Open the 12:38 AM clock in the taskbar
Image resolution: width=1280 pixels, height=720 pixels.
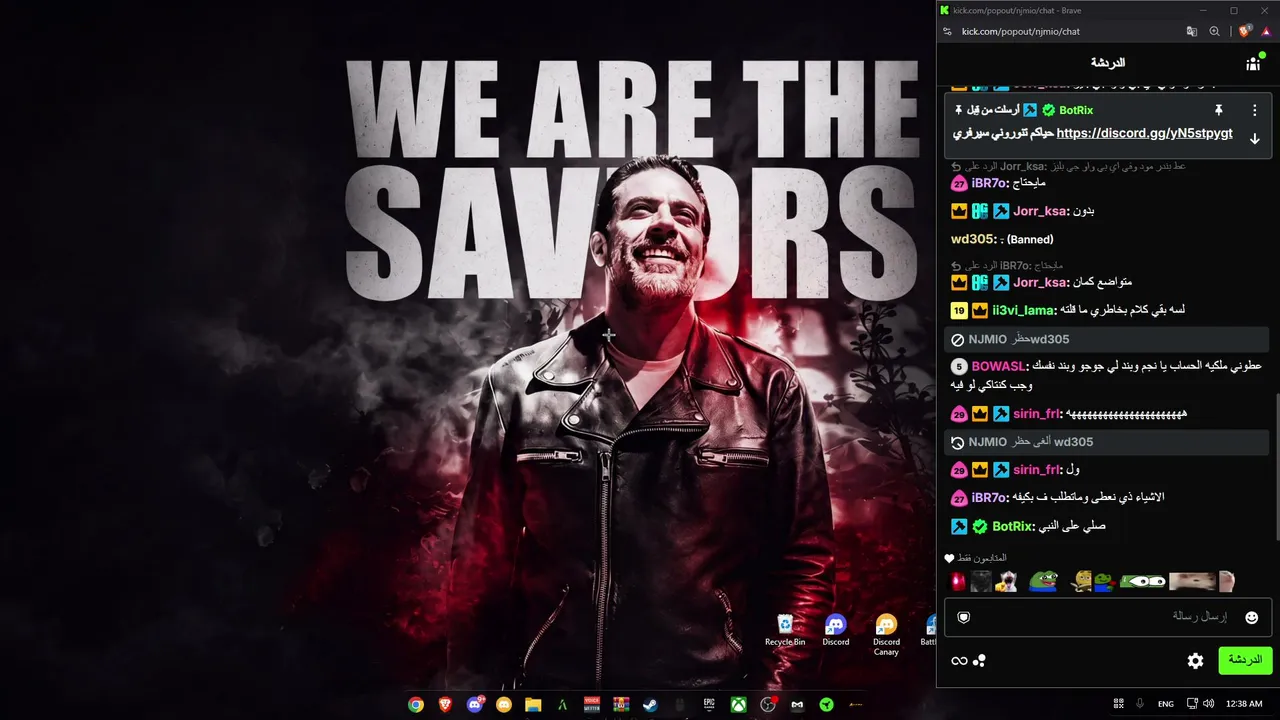(x=1244, y=704)
